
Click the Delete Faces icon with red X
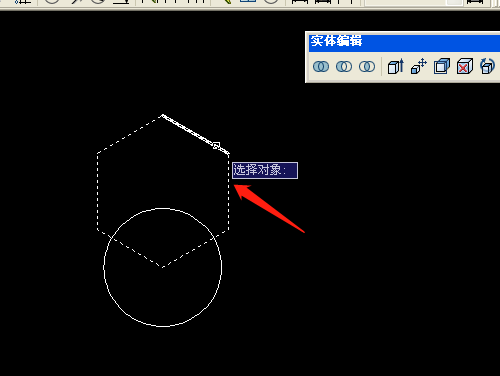click(x=465, y=66)
